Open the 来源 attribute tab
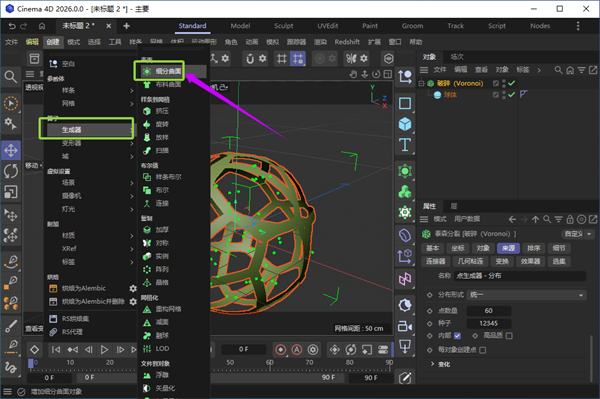The image size is (600, 399). pos(508,248)
